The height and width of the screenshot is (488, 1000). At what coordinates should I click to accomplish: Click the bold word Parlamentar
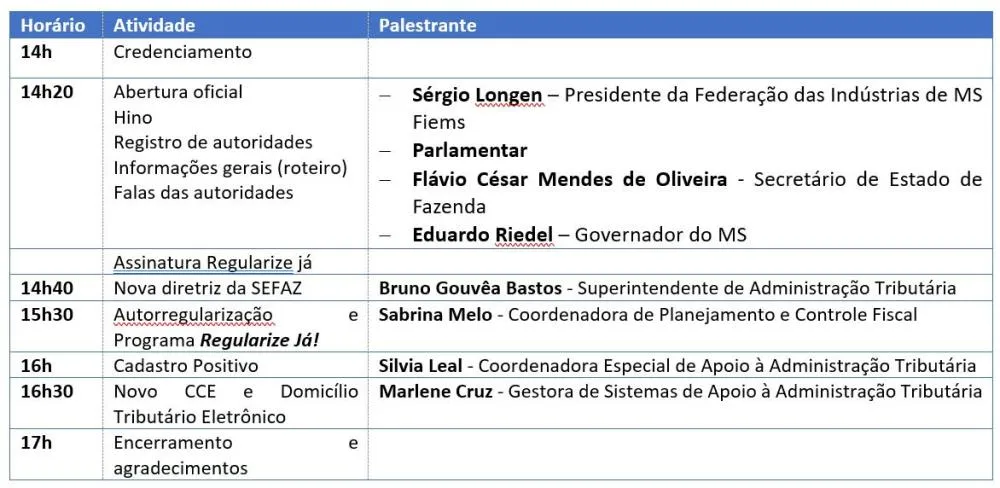469,150
